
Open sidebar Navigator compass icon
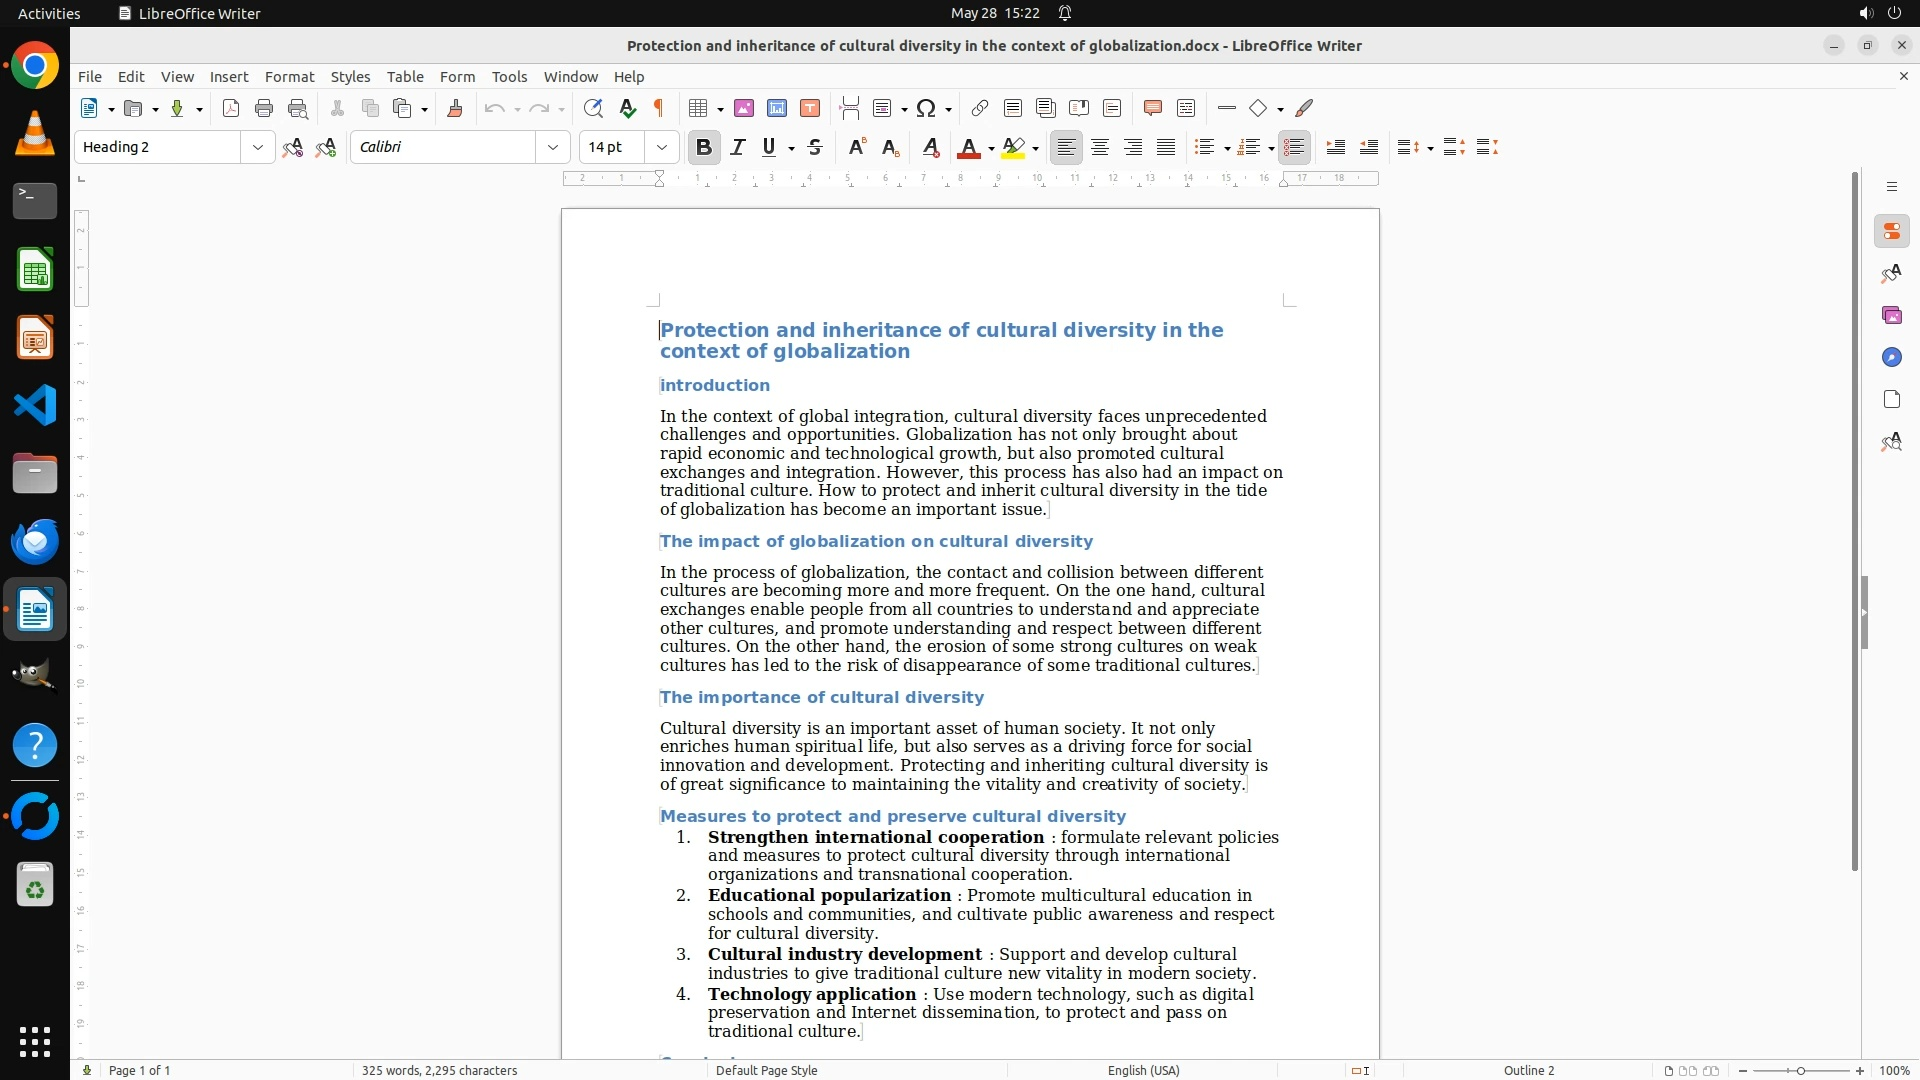(1891, 358)
